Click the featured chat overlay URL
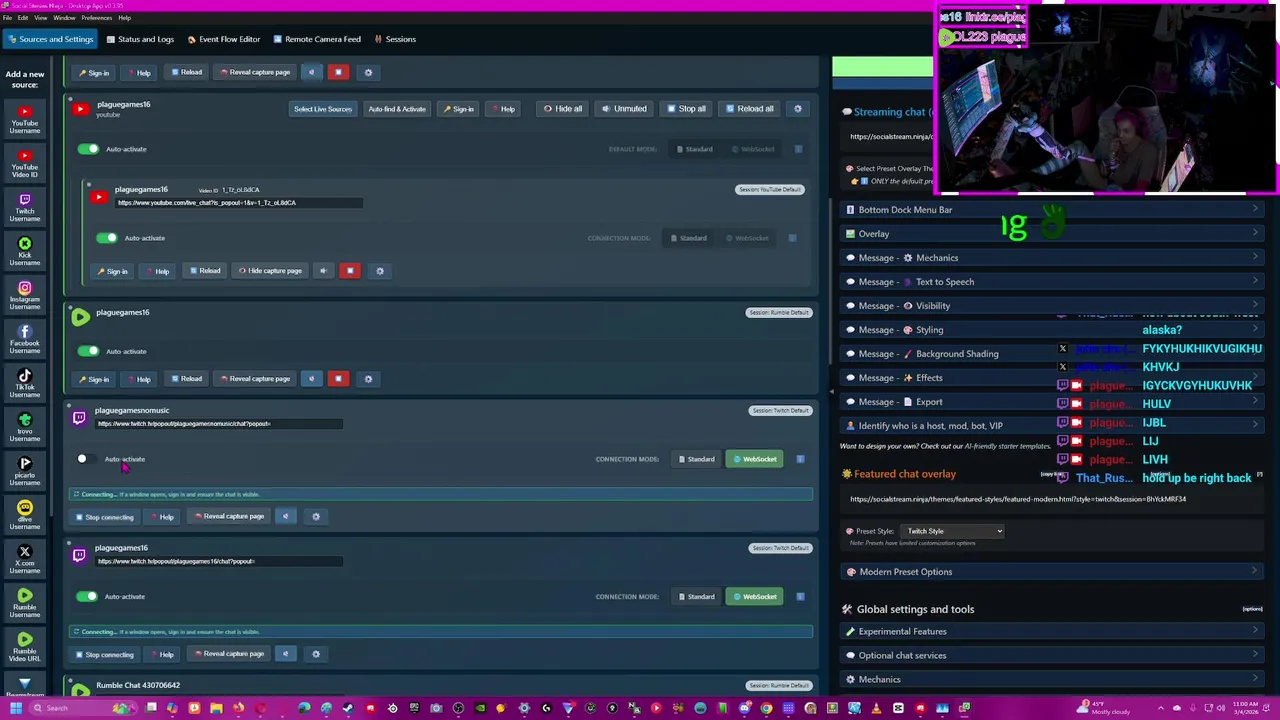Screen dimensions: 1280x720 pos(1018,499)
